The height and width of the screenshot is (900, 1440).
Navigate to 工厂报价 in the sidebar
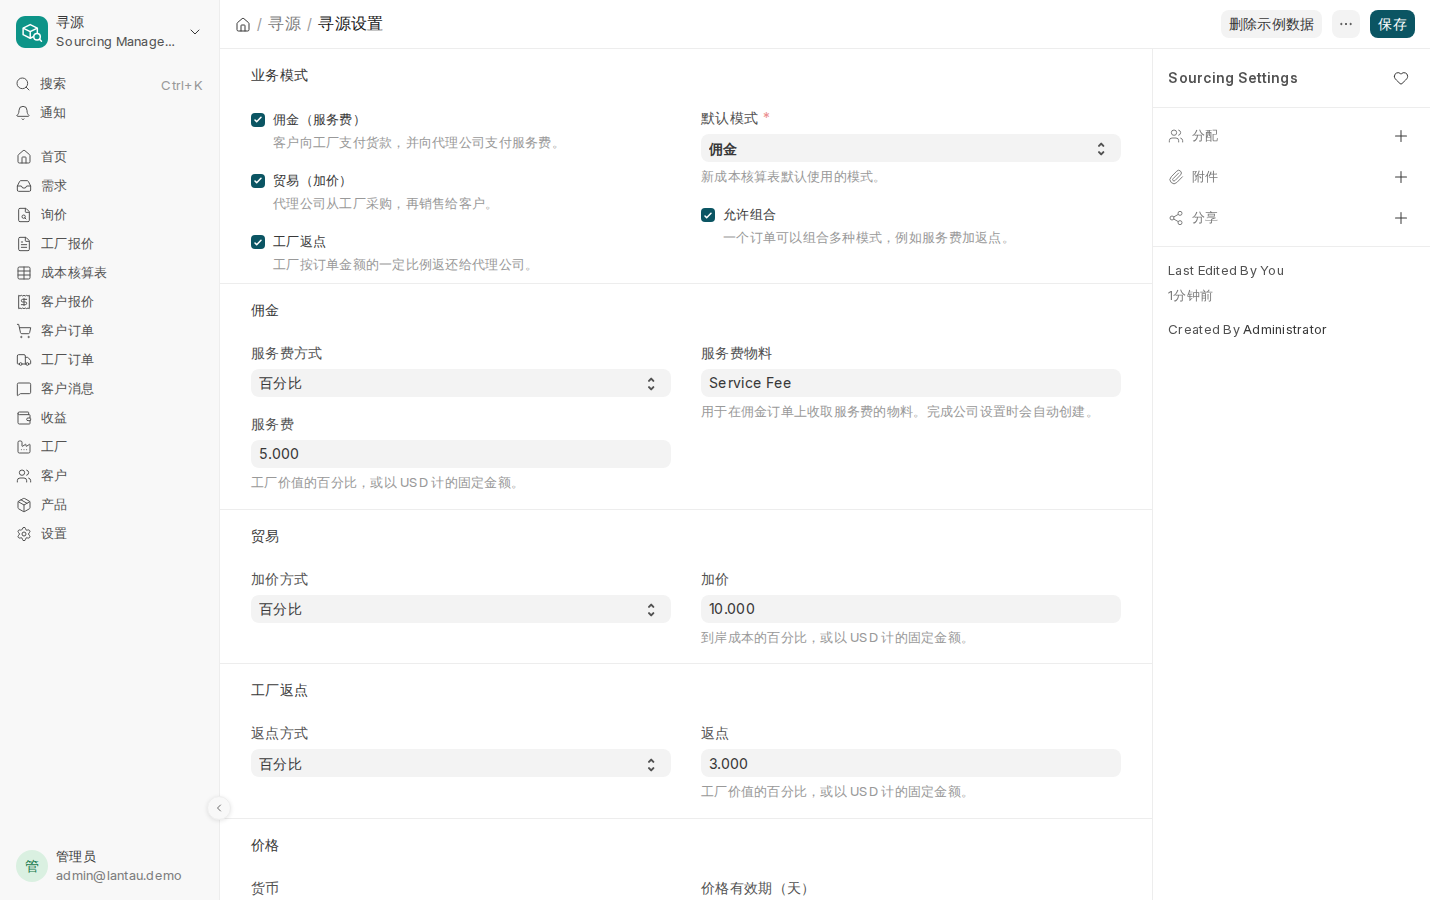coord(110,244)
